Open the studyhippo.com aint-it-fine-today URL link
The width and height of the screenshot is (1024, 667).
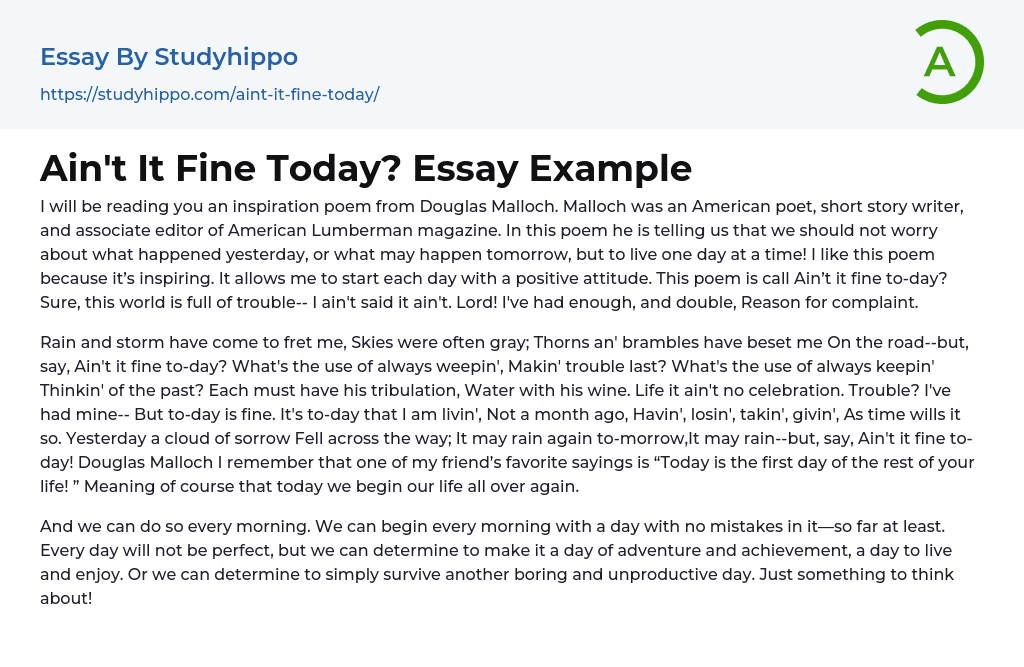(x=209, y=94)
